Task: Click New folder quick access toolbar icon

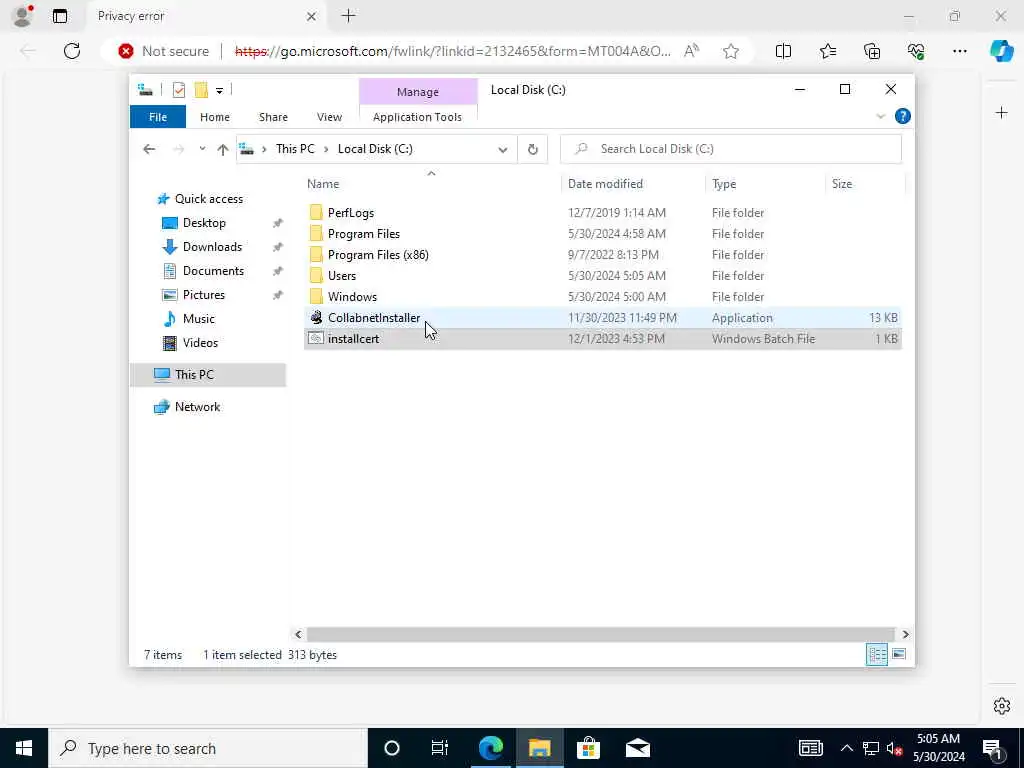Action: 201,90
